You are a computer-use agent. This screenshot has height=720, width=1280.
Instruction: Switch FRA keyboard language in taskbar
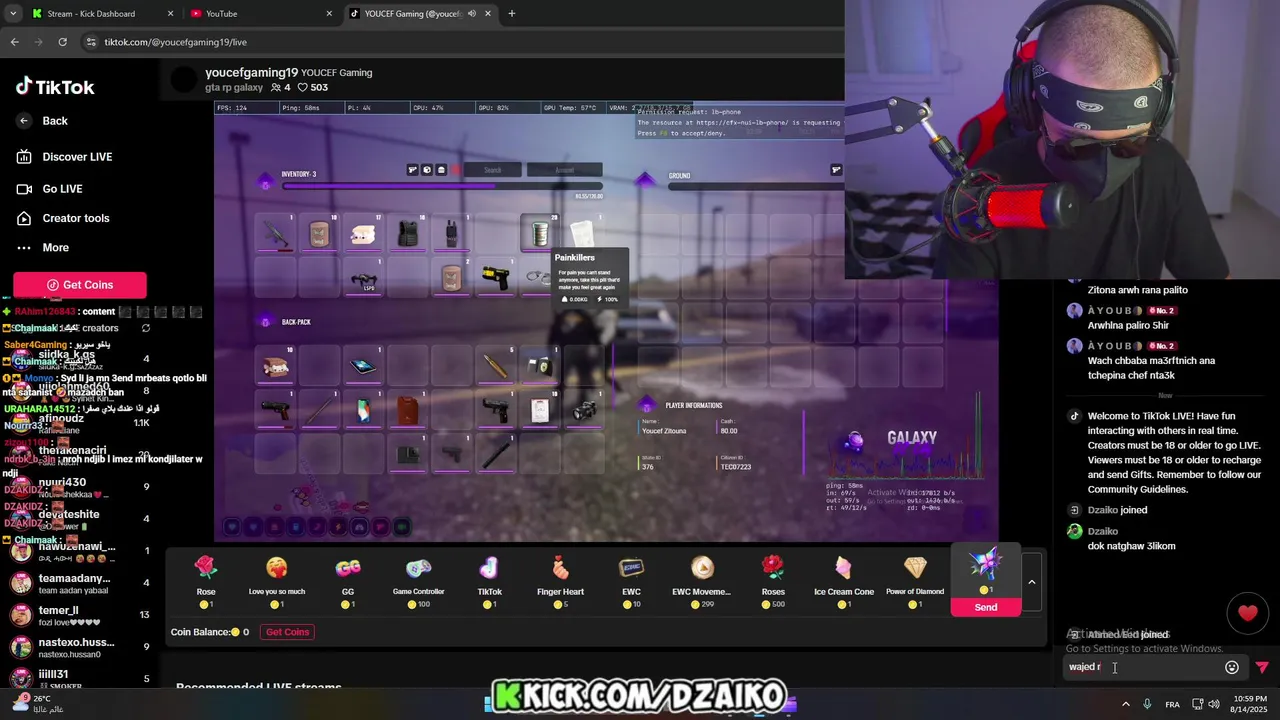(x=1172, y=705)
